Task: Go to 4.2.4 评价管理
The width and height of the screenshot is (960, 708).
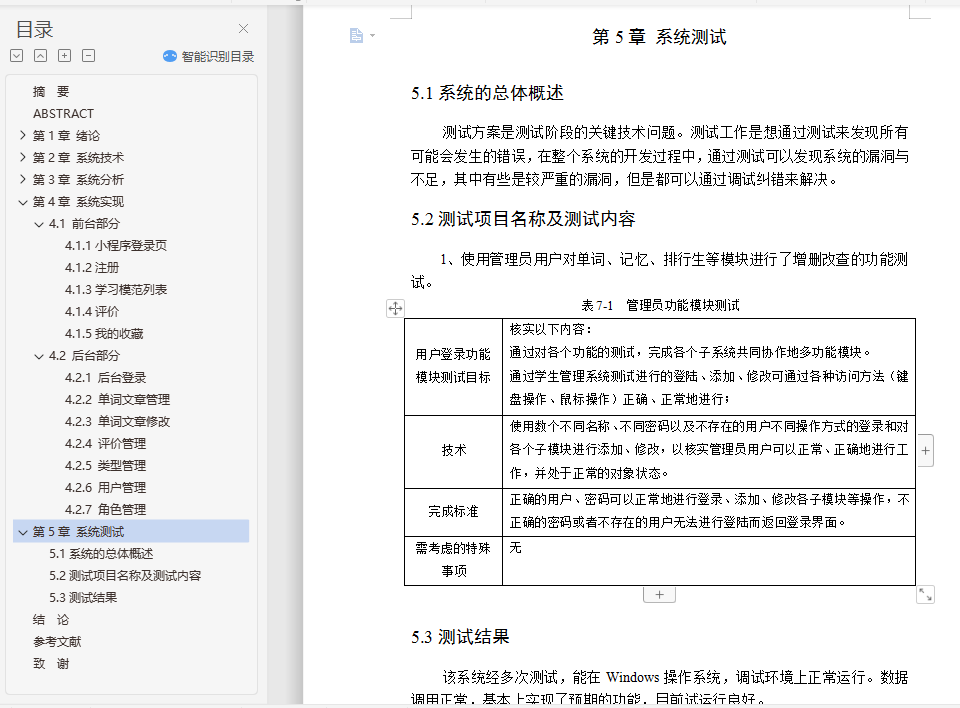Action: pos(105,443)
